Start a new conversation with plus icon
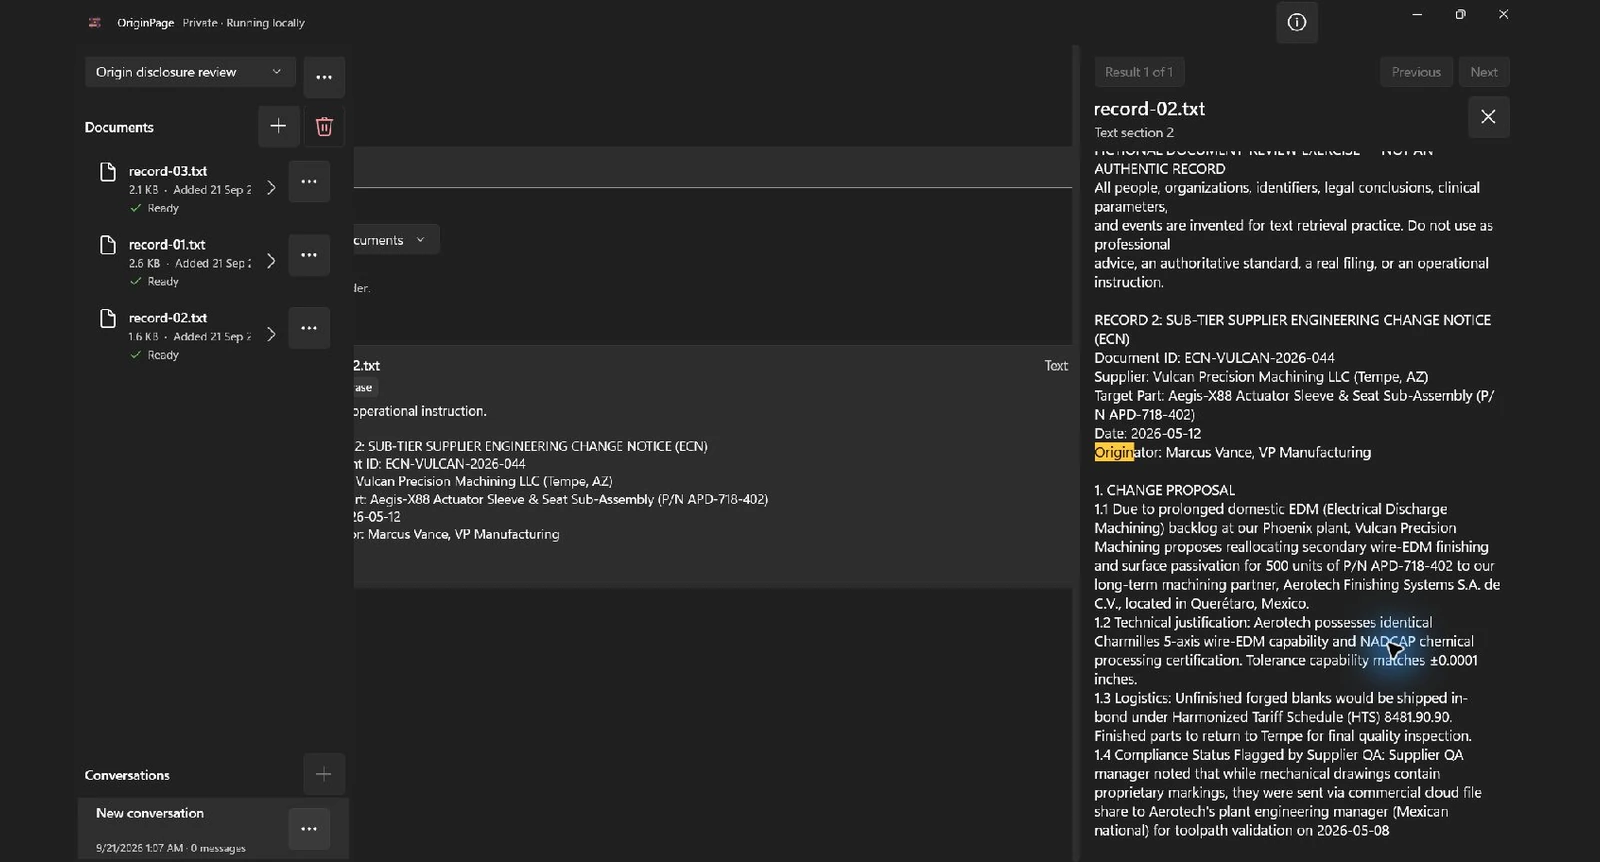1600x862 pixels. click(x=324, y=774)
